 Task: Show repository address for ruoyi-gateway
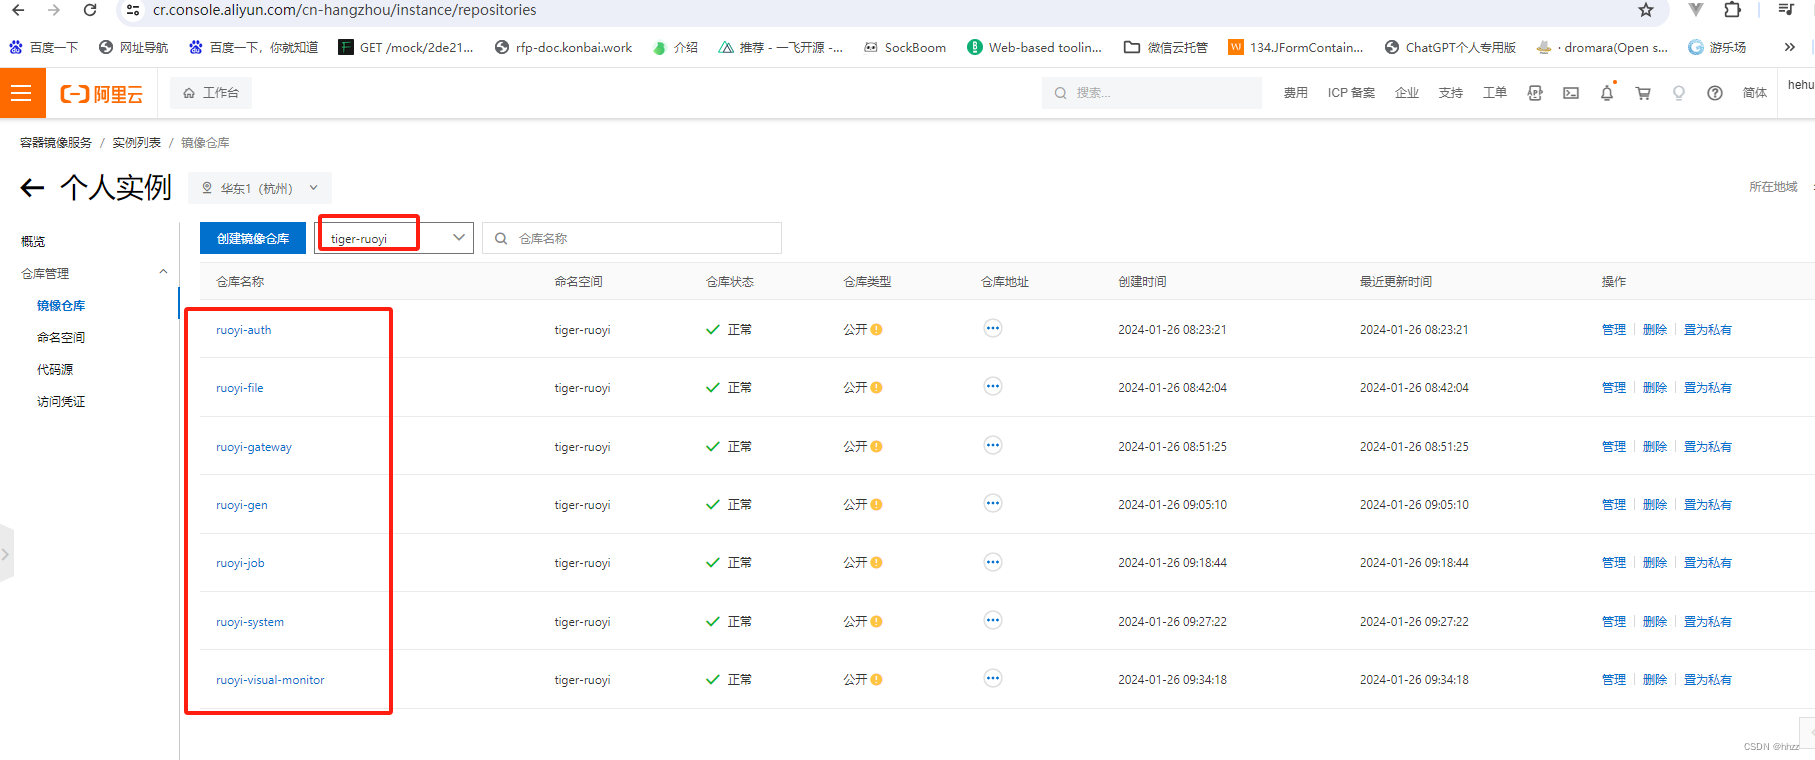[992, 445]
